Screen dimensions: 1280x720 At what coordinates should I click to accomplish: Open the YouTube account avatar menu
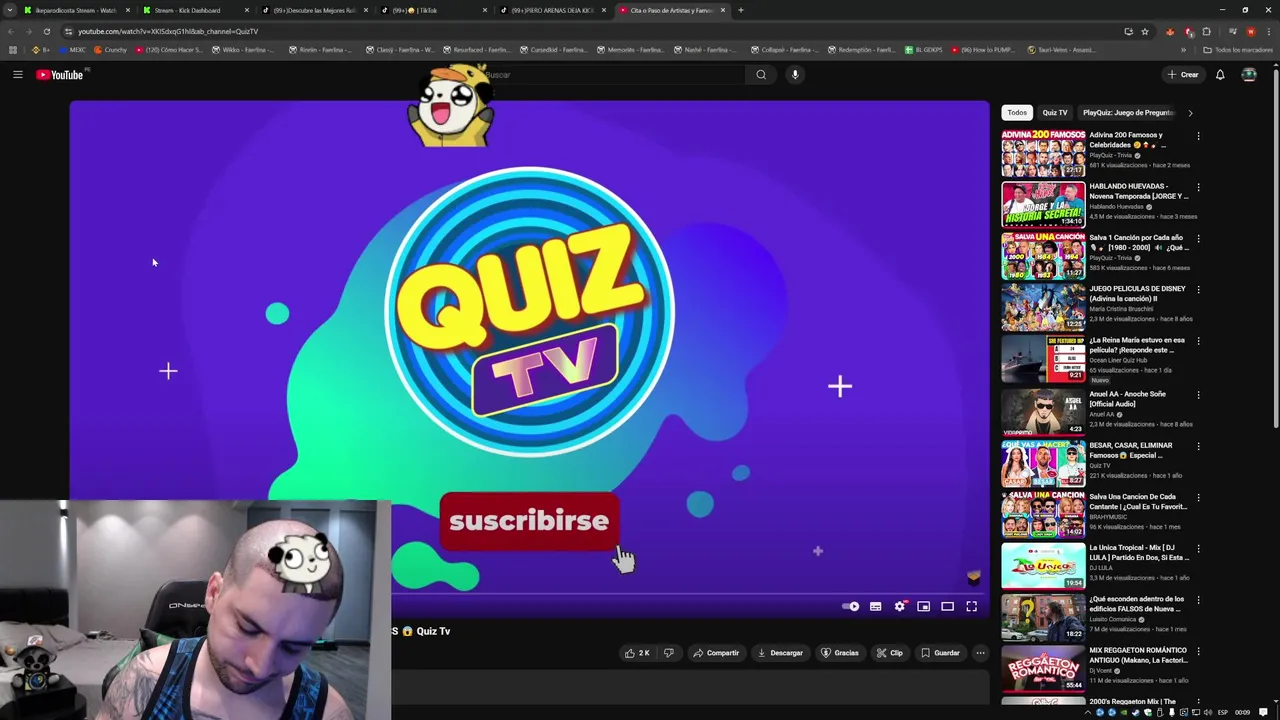point(1249,75)
